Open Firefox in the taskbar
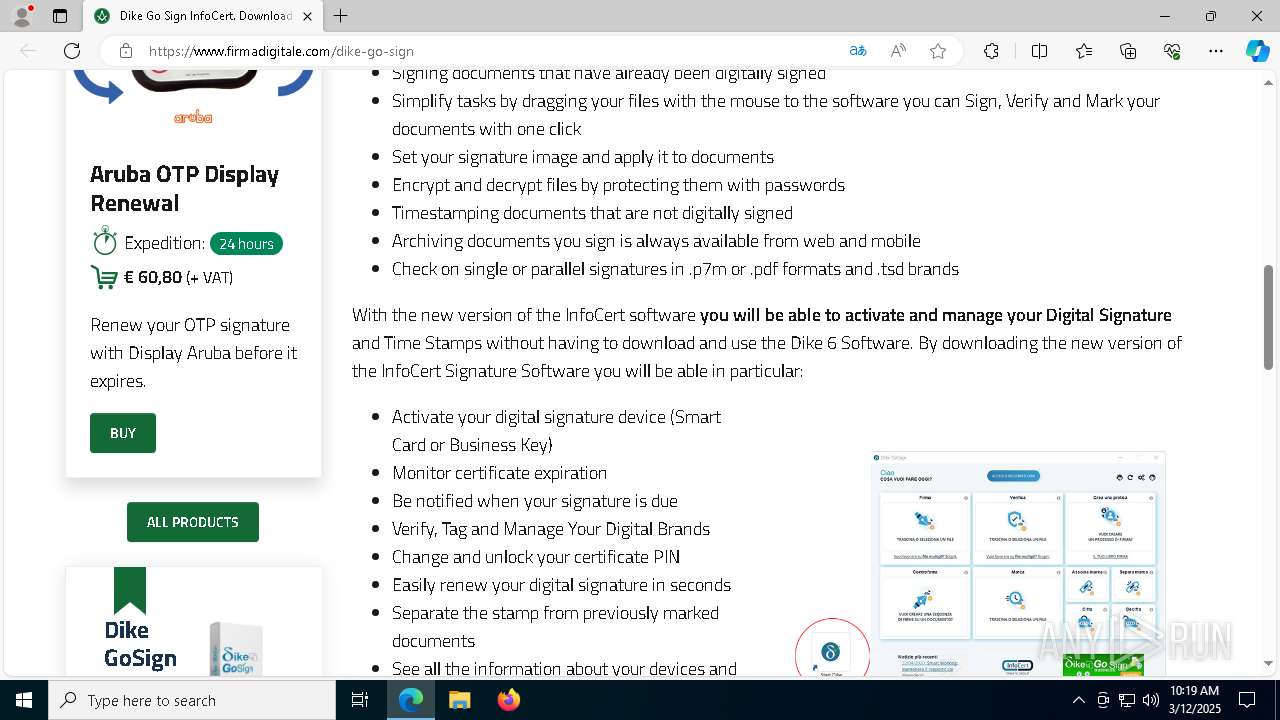This screenshot has width=1280, height=720. pyautogui.click(x=508, y=700)
